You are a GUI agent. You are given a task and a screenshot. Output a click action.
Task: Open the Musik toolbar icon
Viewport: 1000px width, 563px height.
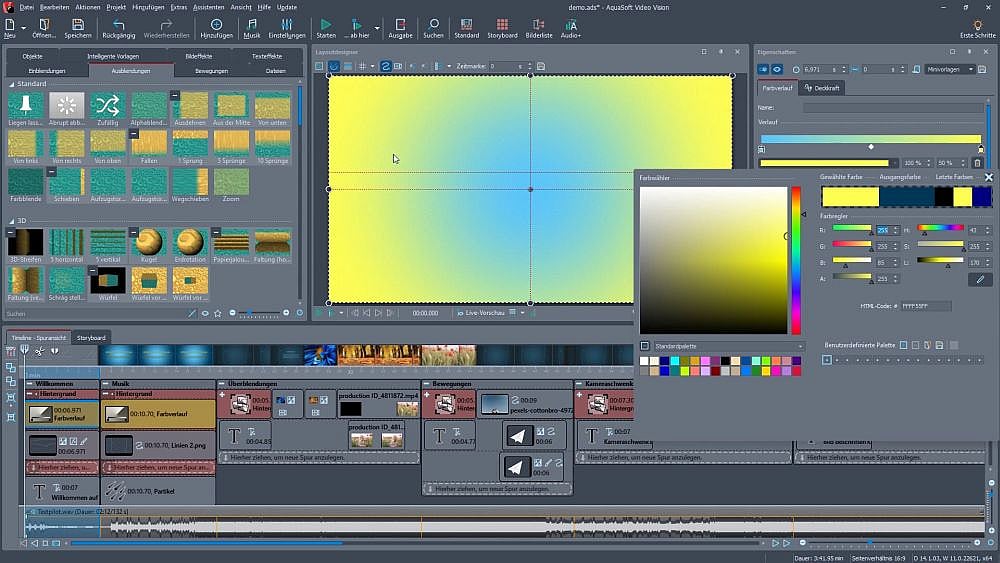(252, 24)
